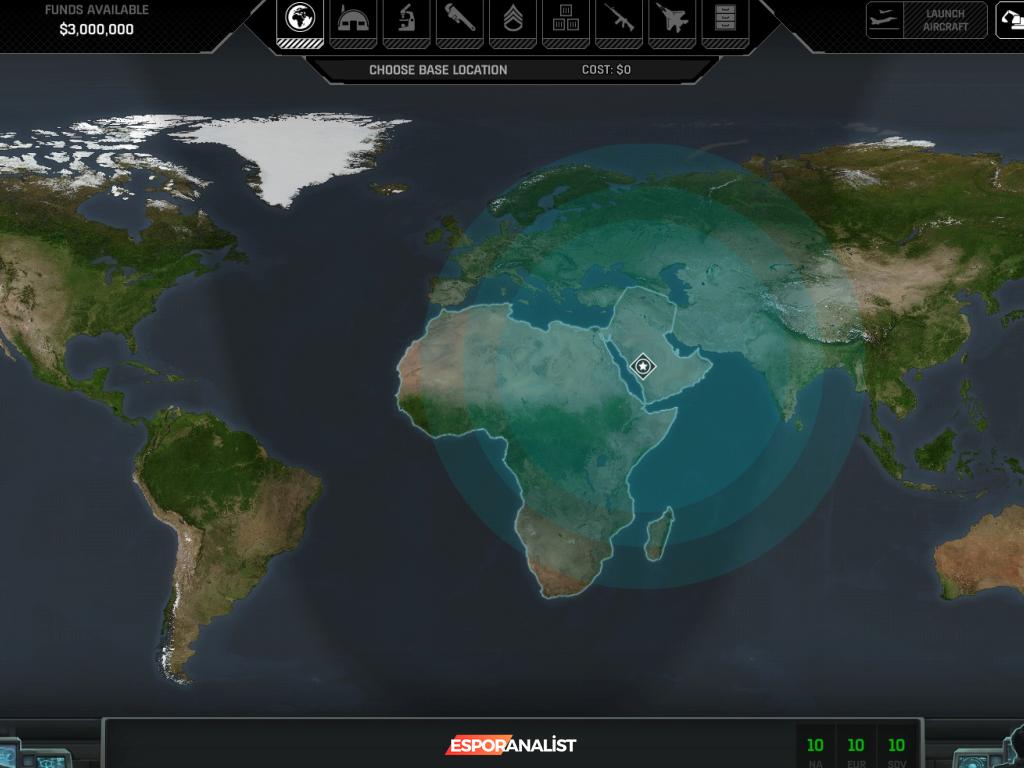Click the base marker on Saudi Arabia
The height and width of the screenshot is (768, 1024).
pyautogui.click(x=643, y=366)
